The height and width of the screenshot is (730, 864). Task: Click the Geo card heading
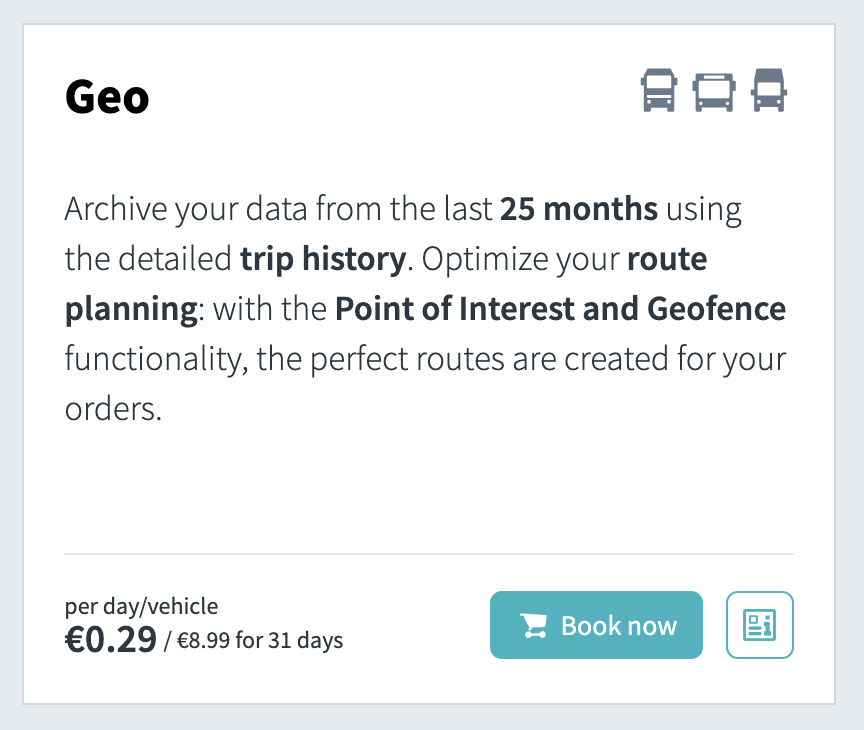pyautogui.click(x=107, y=97)
